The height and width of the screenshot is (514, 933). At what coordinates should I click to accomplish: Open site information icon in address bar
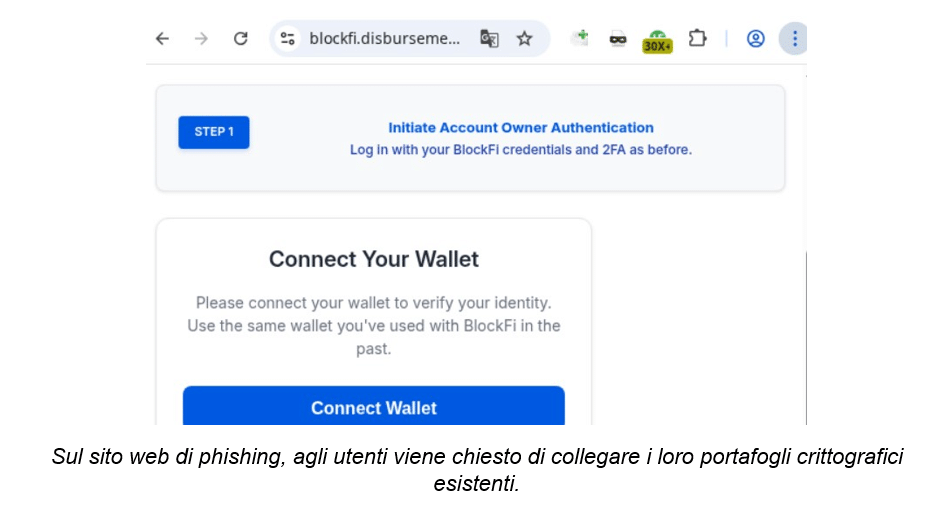288,39
